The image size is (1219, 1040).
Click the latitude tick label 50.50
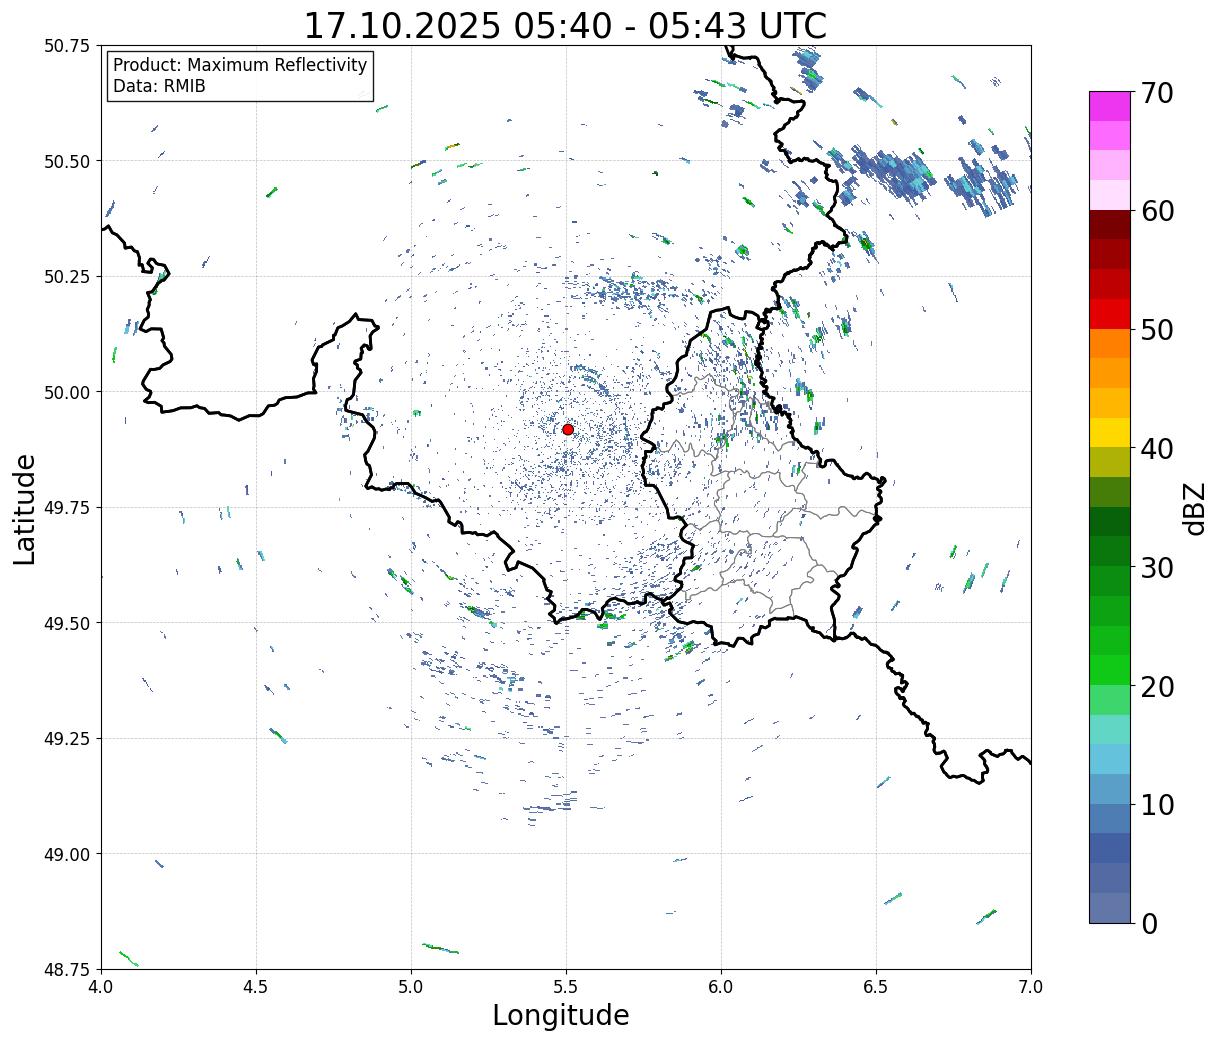[67, 161]
